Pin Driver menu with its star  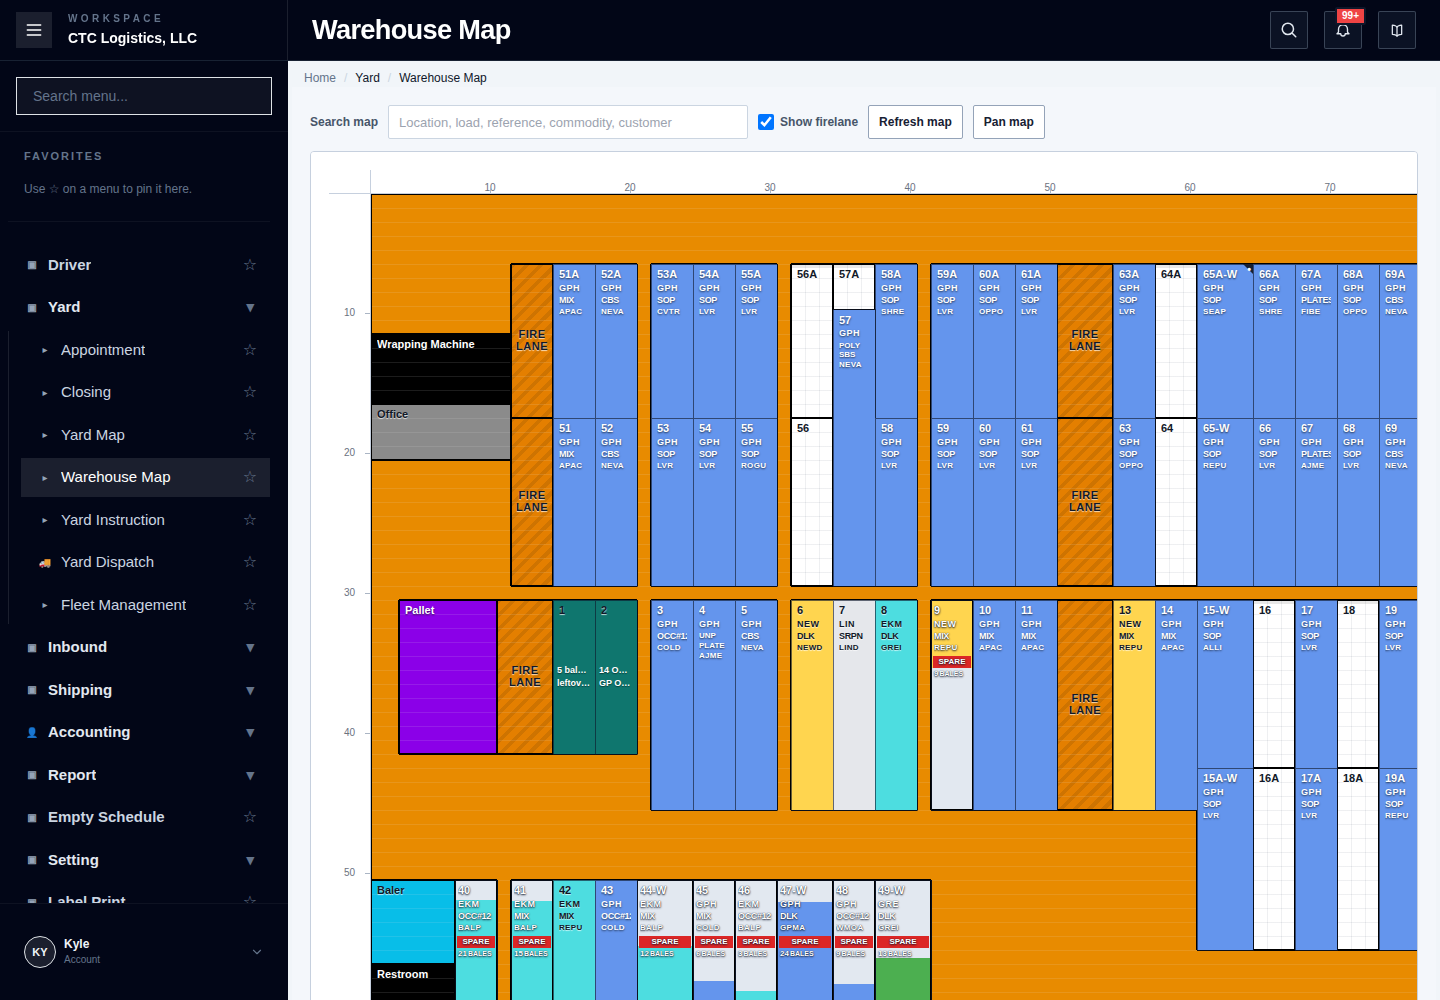(250, 265)
